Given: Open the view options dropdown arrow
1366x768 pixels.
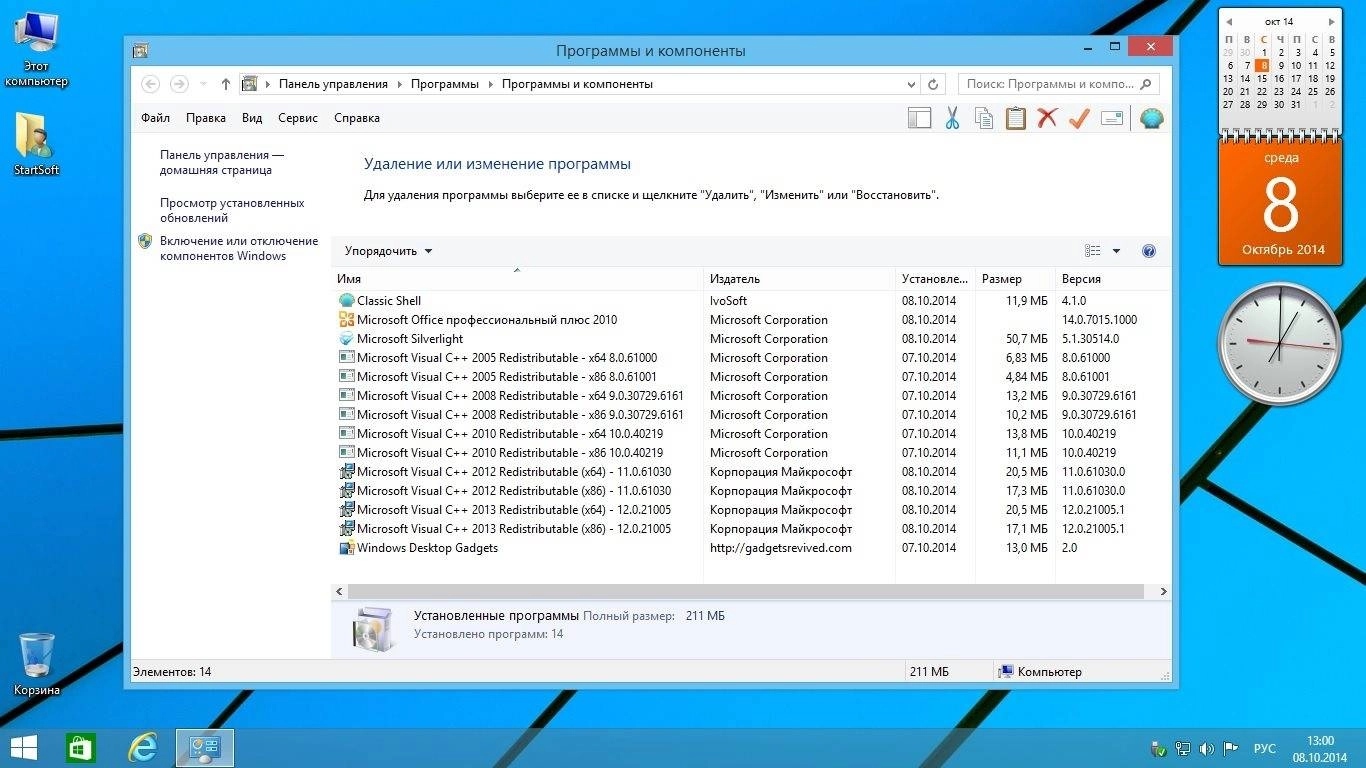Looking at the screenshot, I should (x=1116, y=251).
